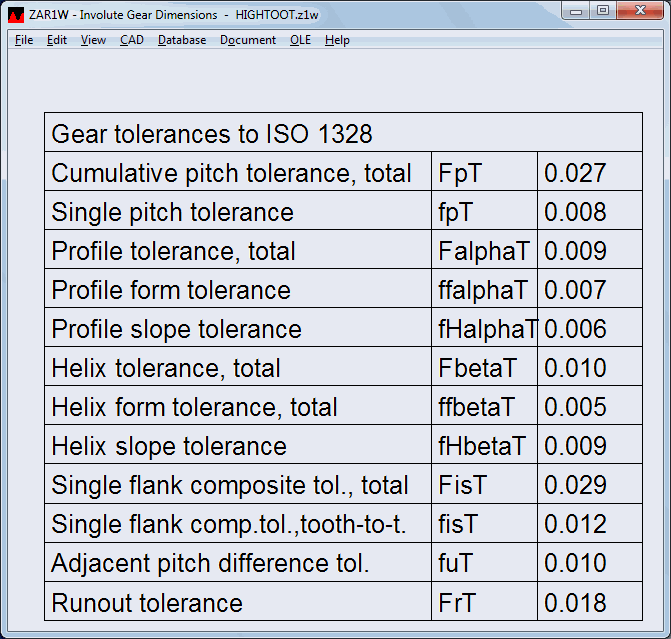Click the Runout tolerance value 0.018

point(575,603)
